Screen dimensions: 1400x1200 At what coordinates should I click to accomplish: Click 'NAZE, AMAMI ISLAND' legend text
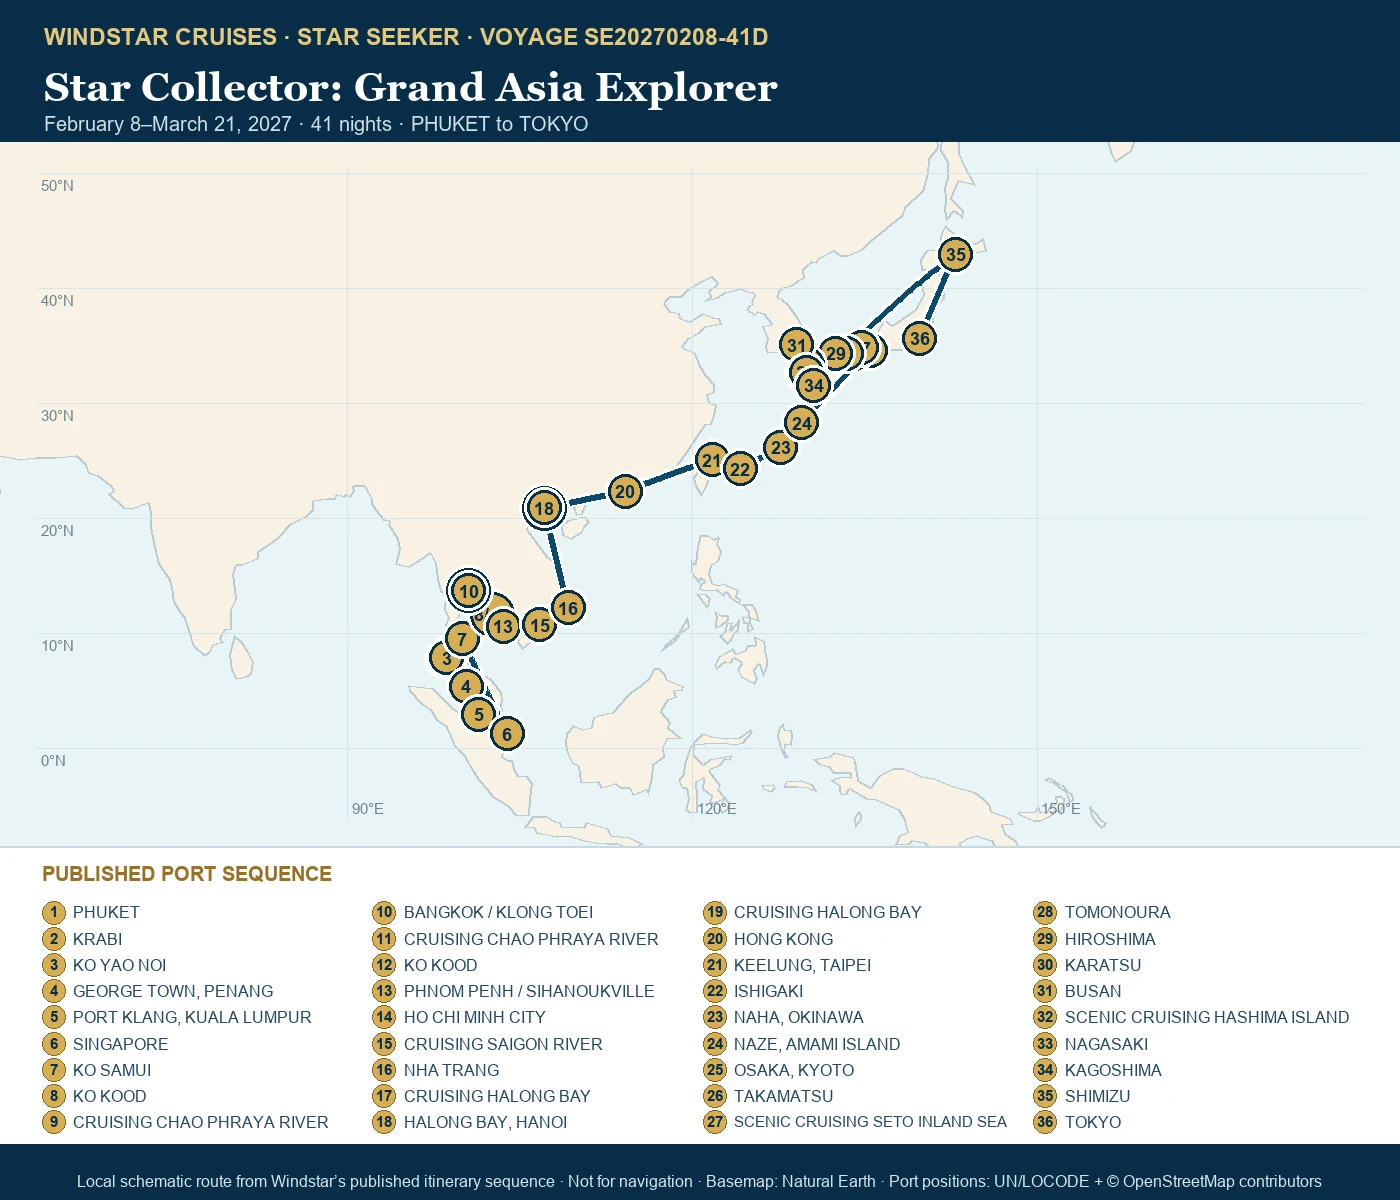coord(817,1044)
